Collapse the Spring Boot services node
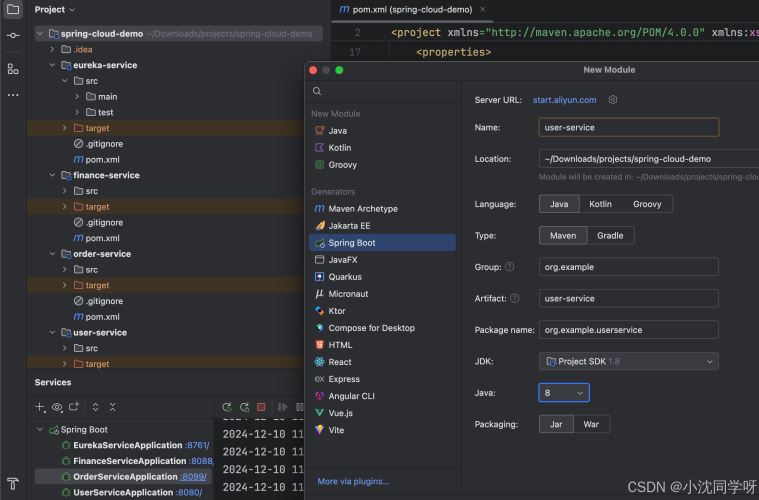The height and width of the screenshot is (500, 759). click(40, 430)
